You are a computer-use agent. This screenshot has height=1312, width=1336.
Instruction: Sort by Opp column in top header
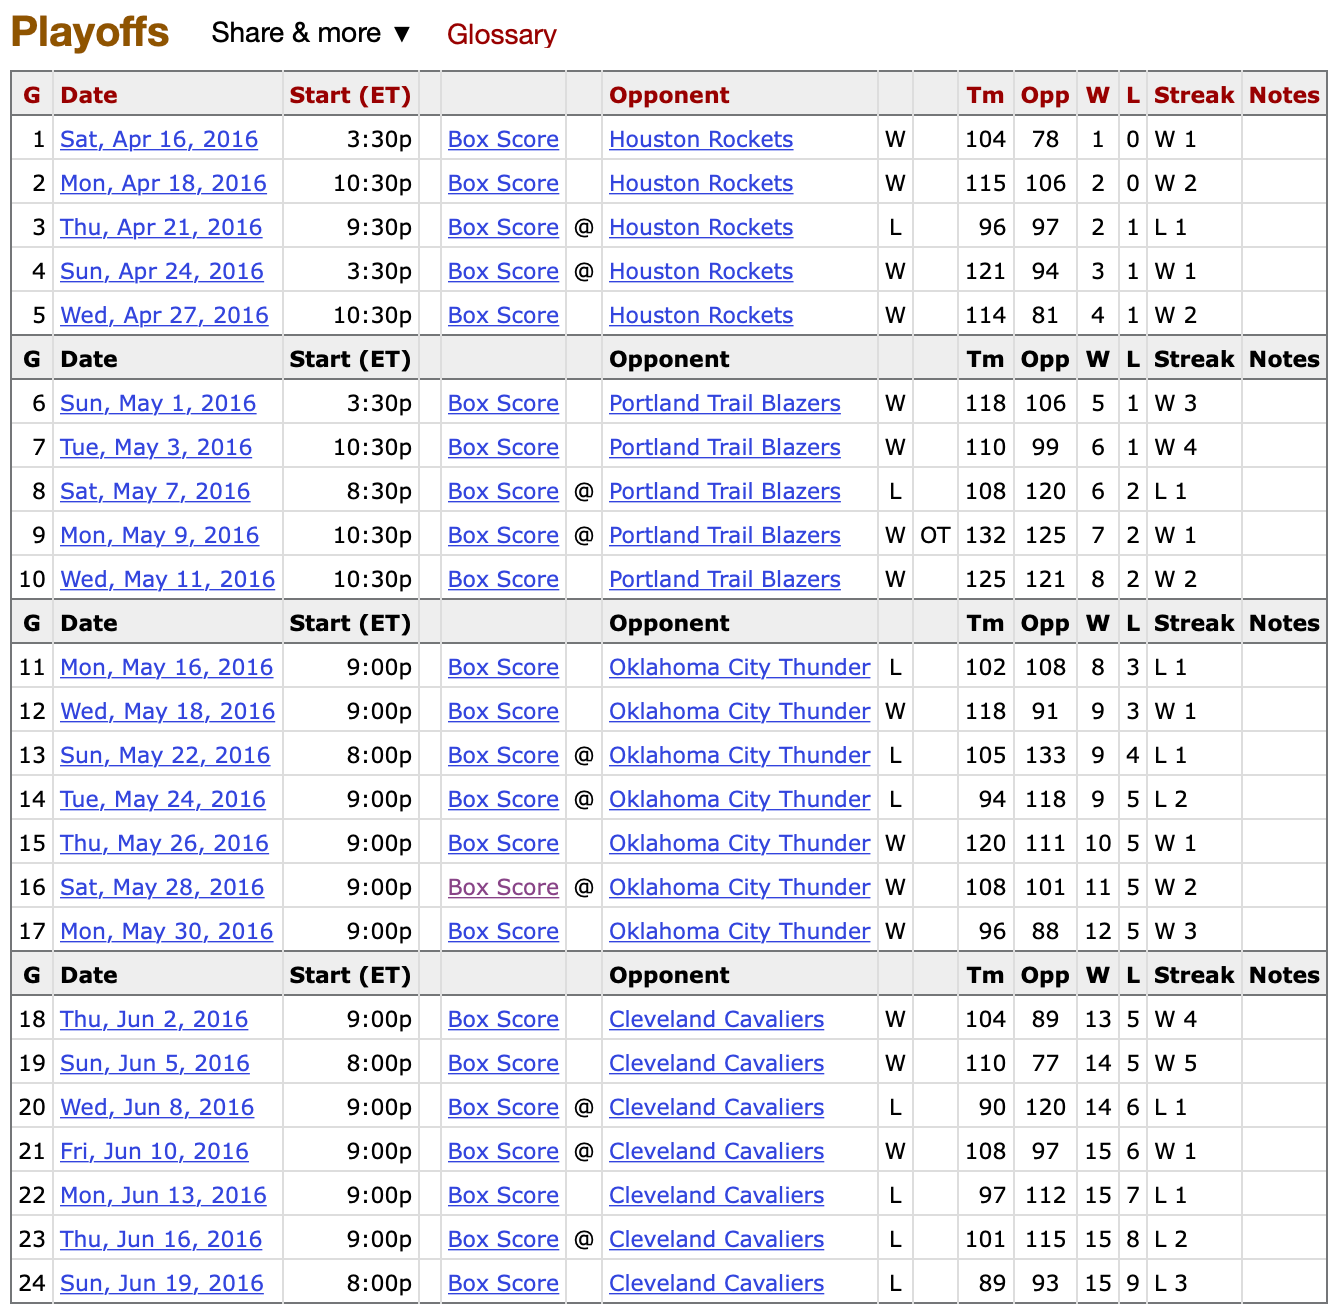click(1045, 95)
